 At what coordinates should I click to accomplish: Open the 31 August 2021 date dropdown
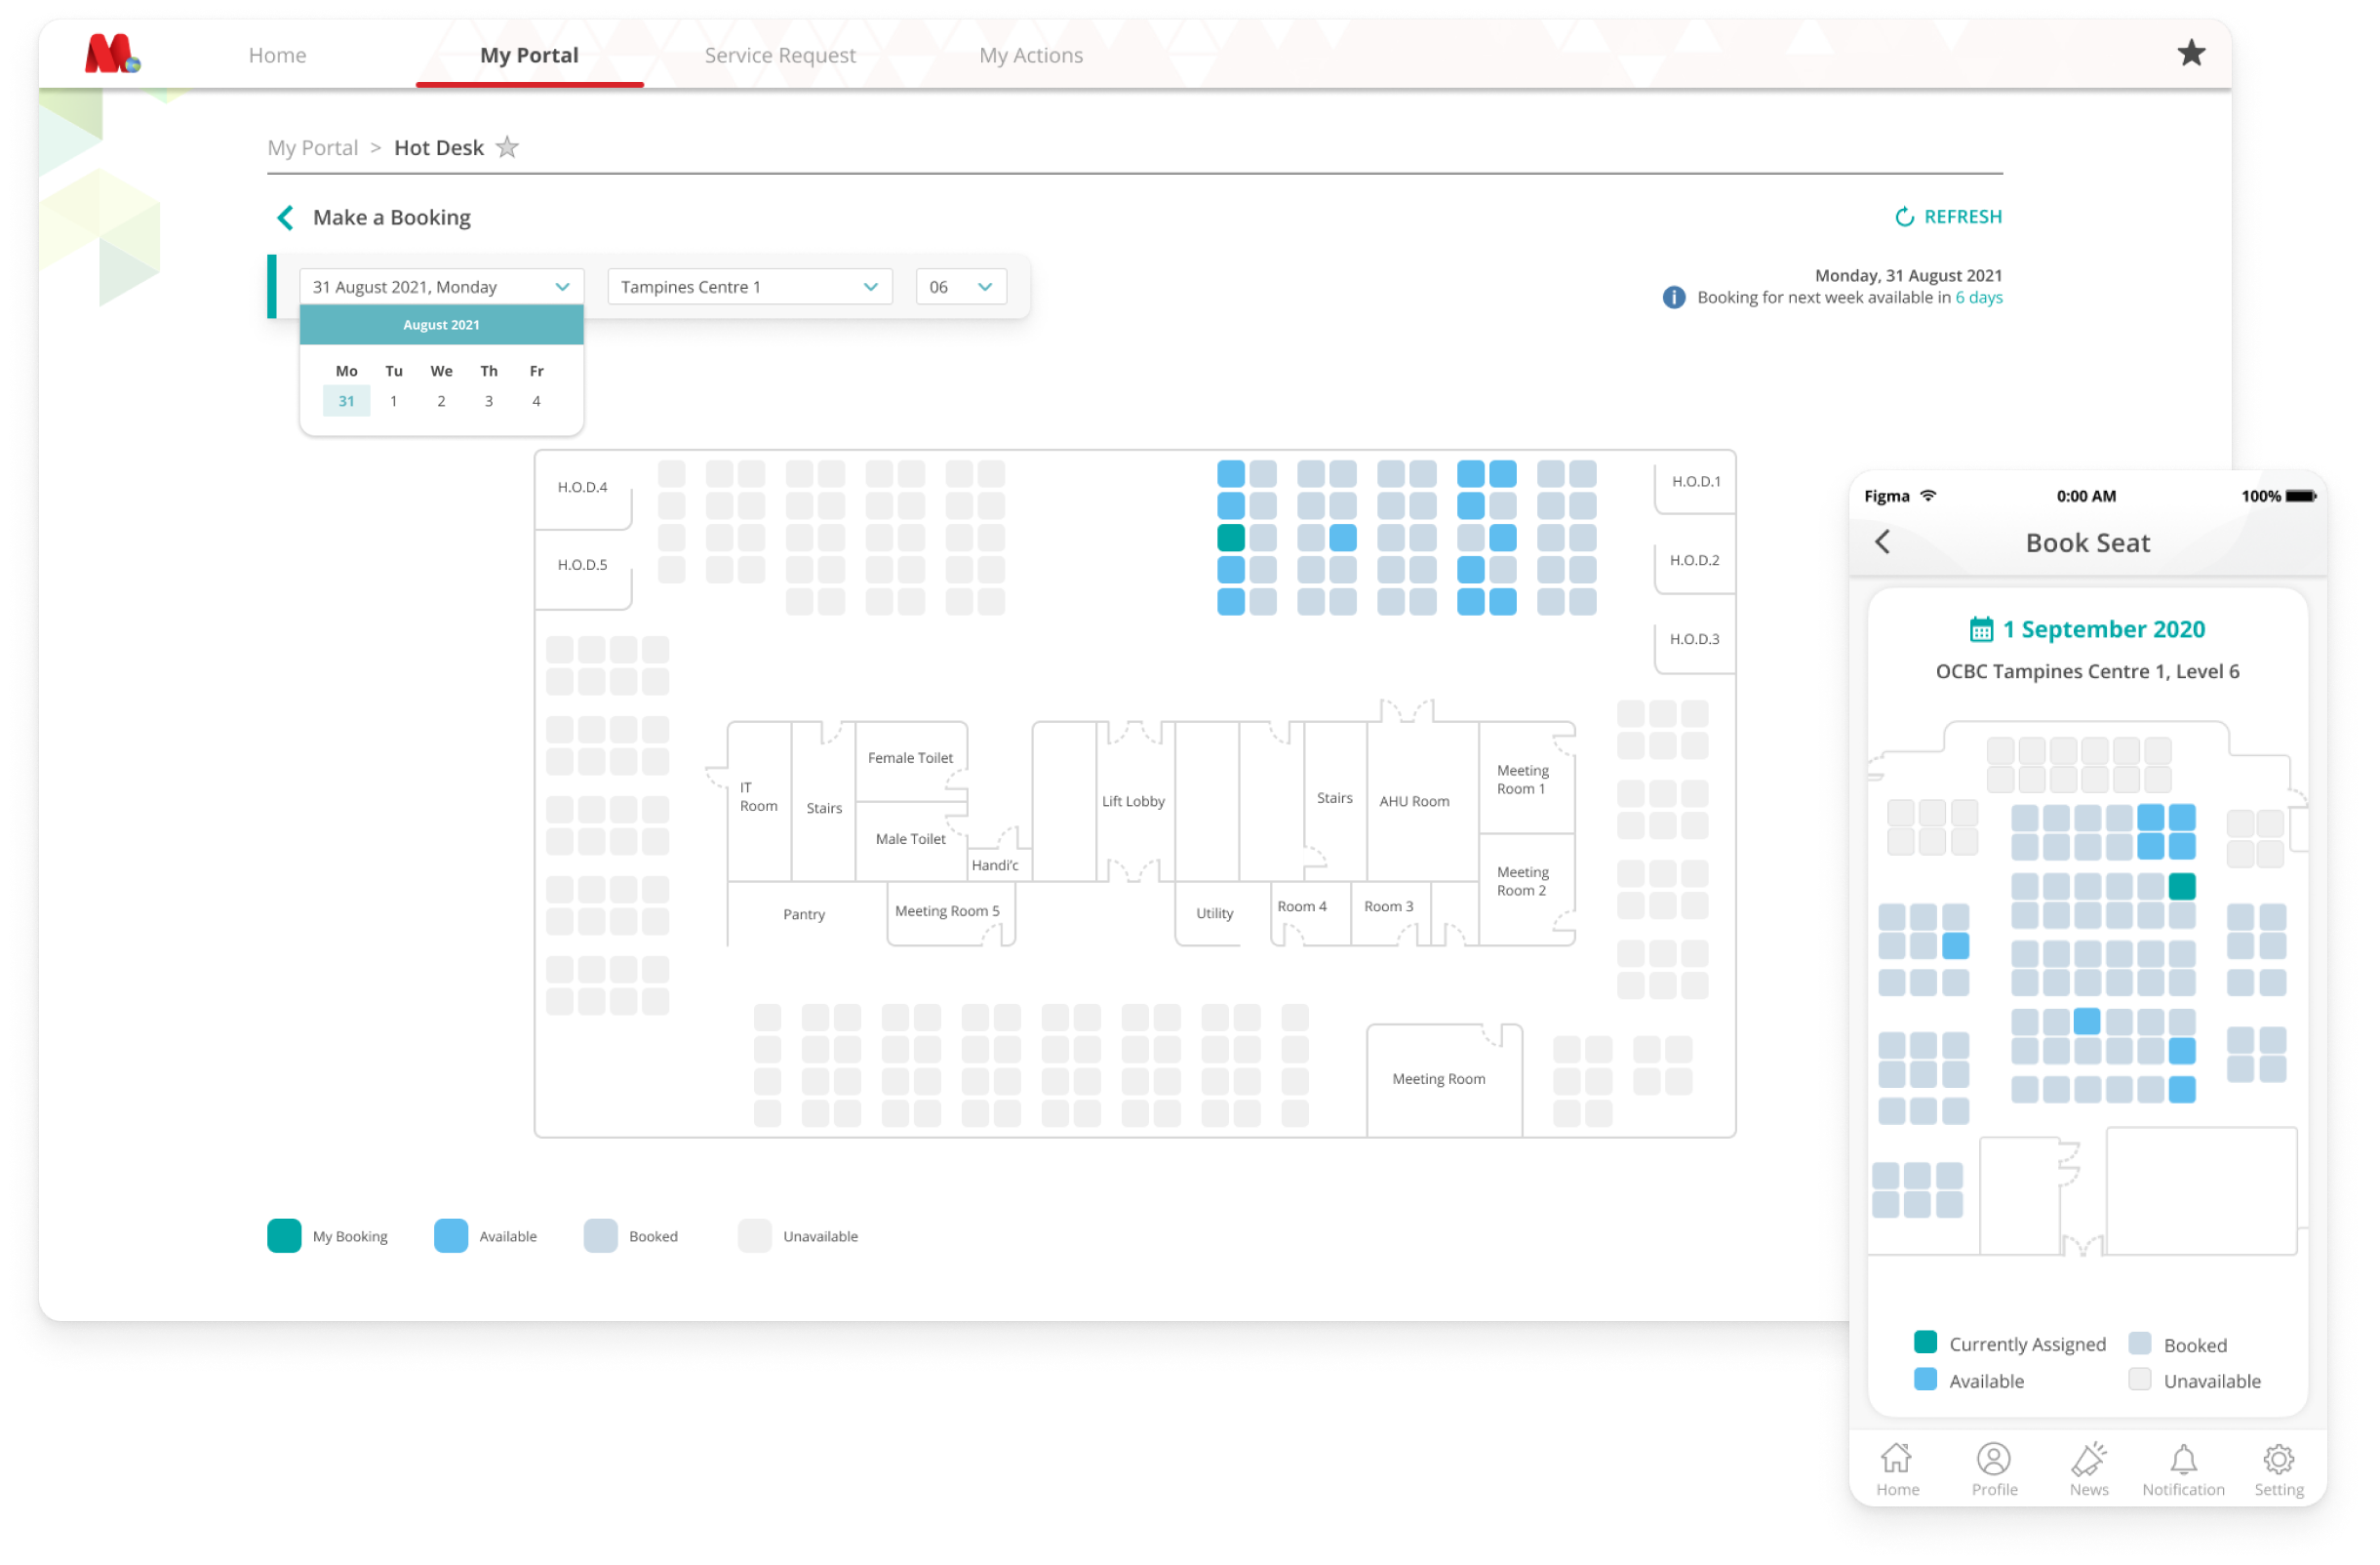pos(441,287)
